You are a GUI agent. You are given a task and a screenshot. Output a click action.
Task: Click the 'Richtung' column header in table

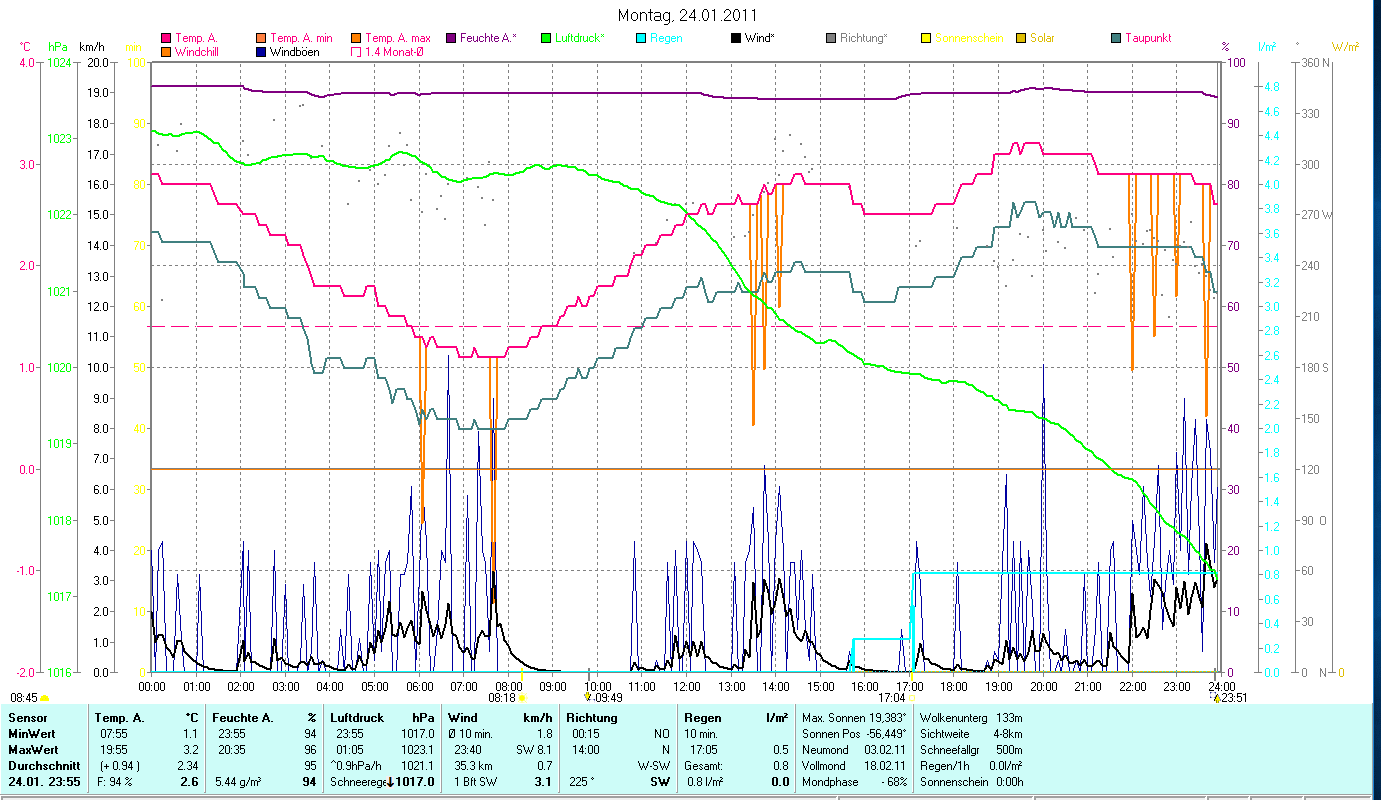590,718
